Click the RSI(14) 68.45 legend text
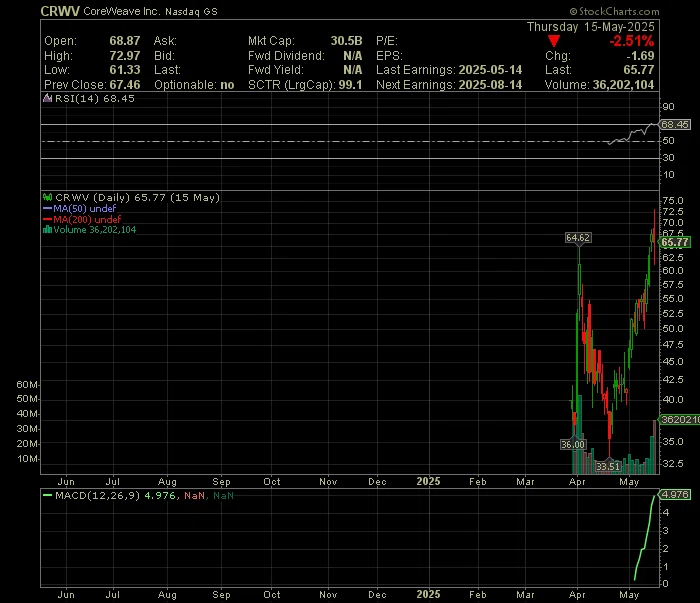 pyautogui.click(x=95, y=98)
